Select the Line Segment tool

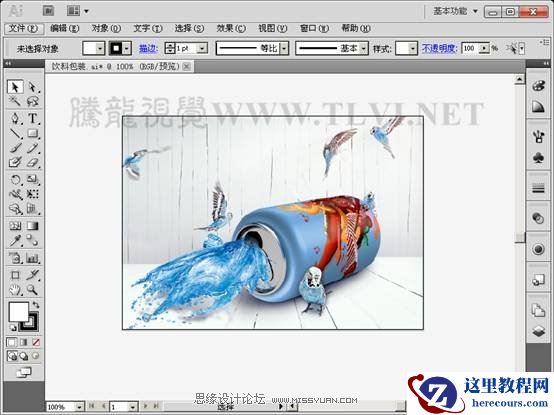15,133
